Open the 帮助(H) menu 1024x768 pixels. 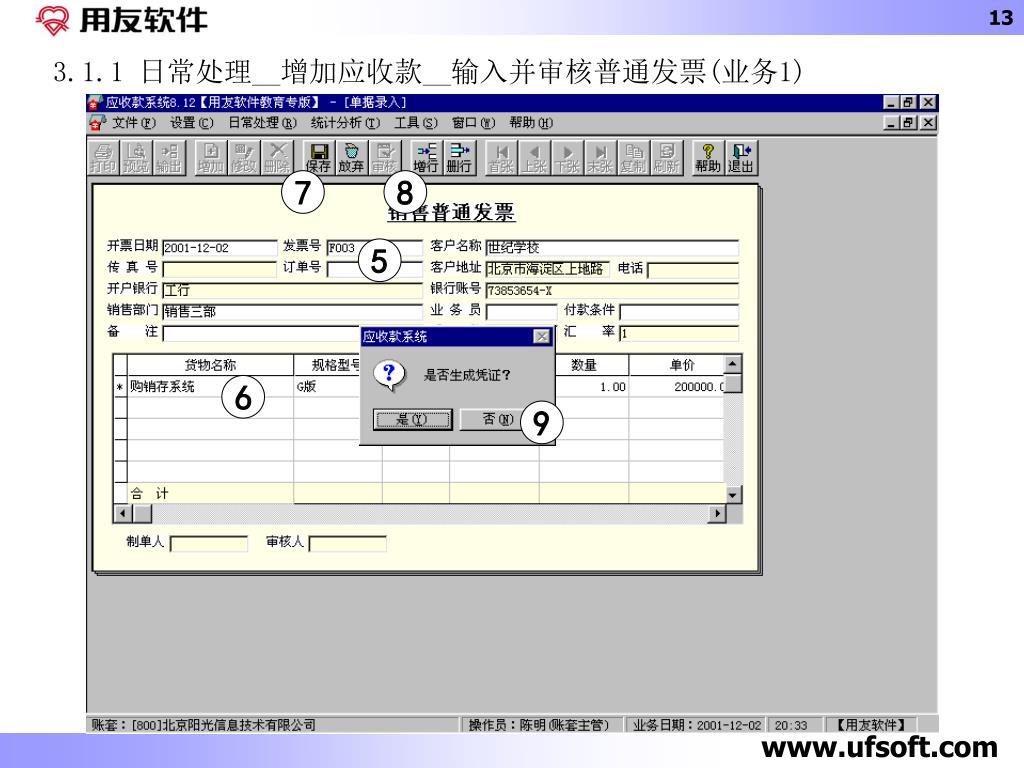click(531, 123)
